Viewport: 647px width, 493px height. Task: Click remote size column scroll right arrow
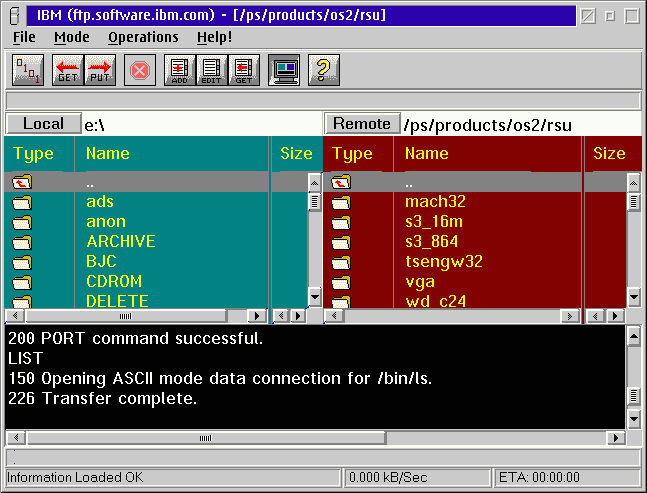click(615, 316)
